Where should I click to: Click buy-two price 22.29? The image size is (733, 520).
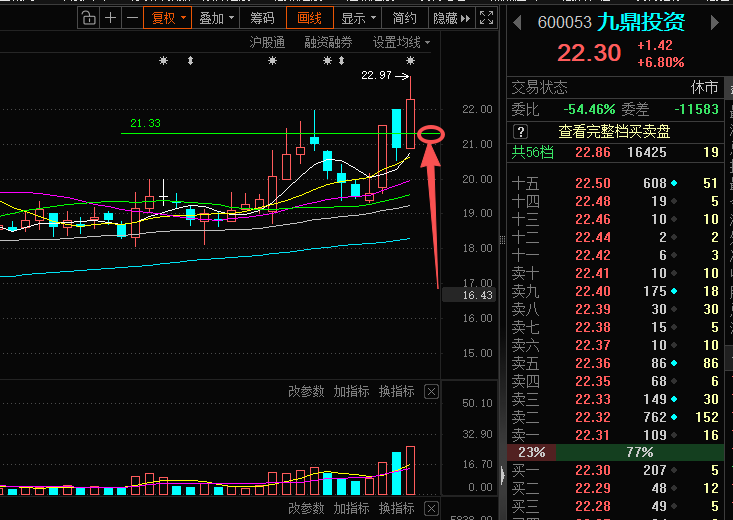click(x=593, y=488)
